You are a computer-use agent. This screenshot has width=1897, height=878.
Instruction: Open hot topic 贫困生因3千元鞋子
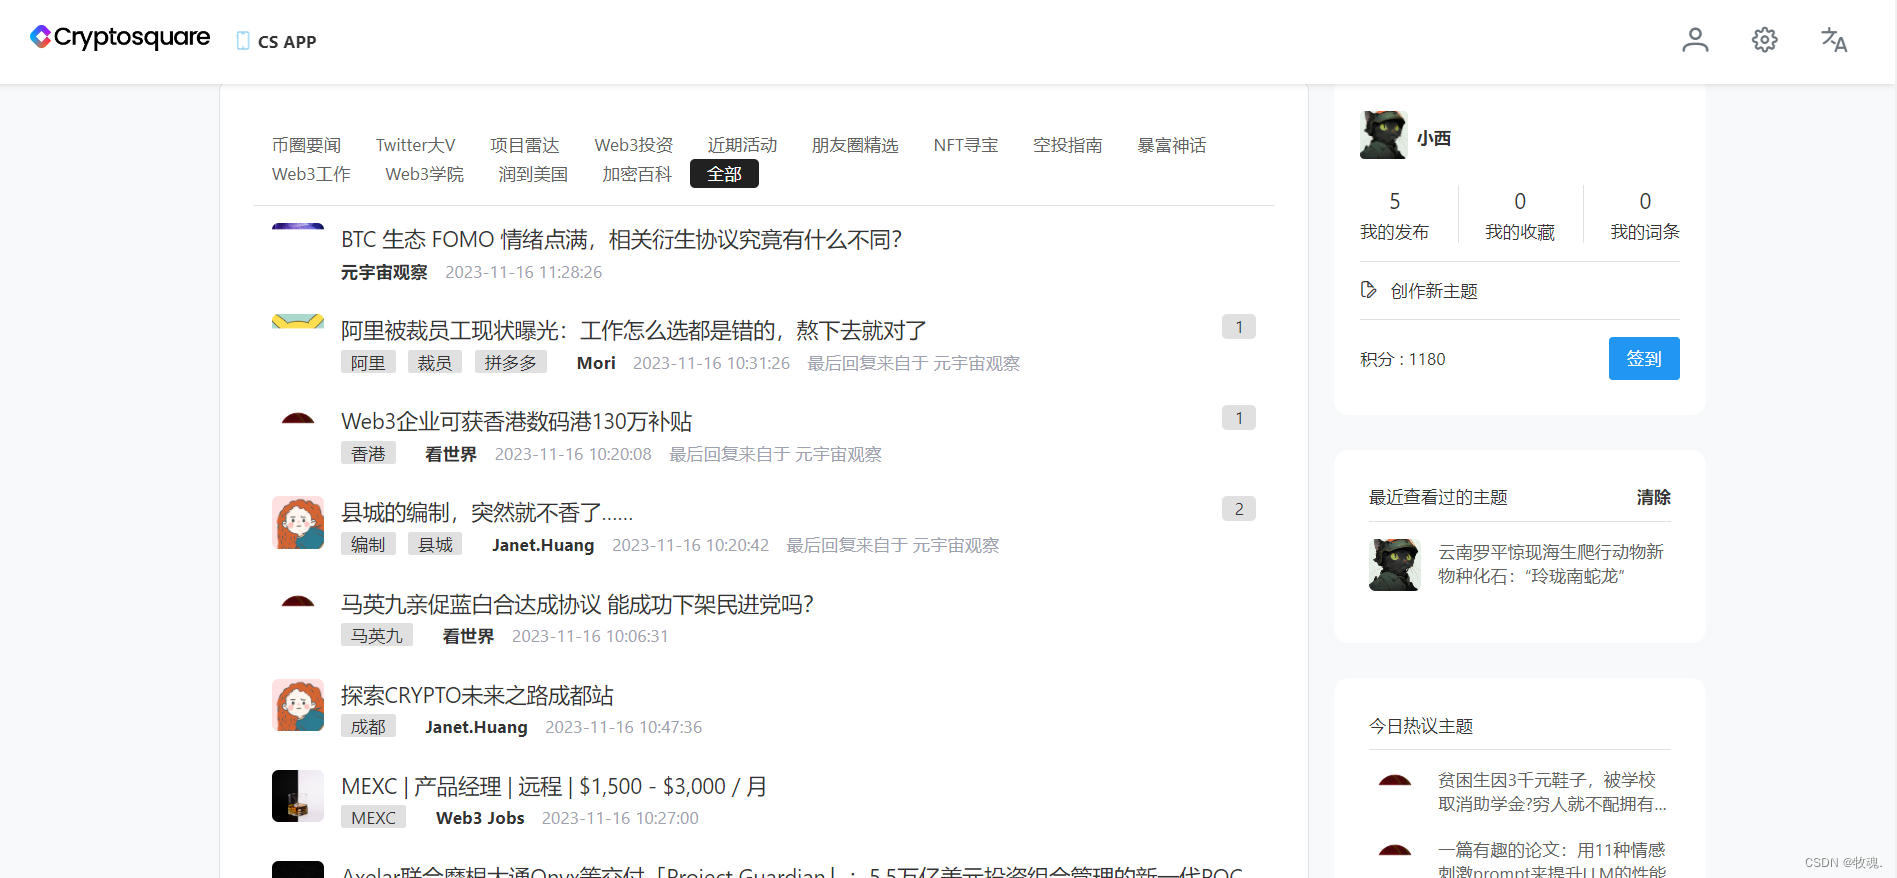pos(1552,792)
